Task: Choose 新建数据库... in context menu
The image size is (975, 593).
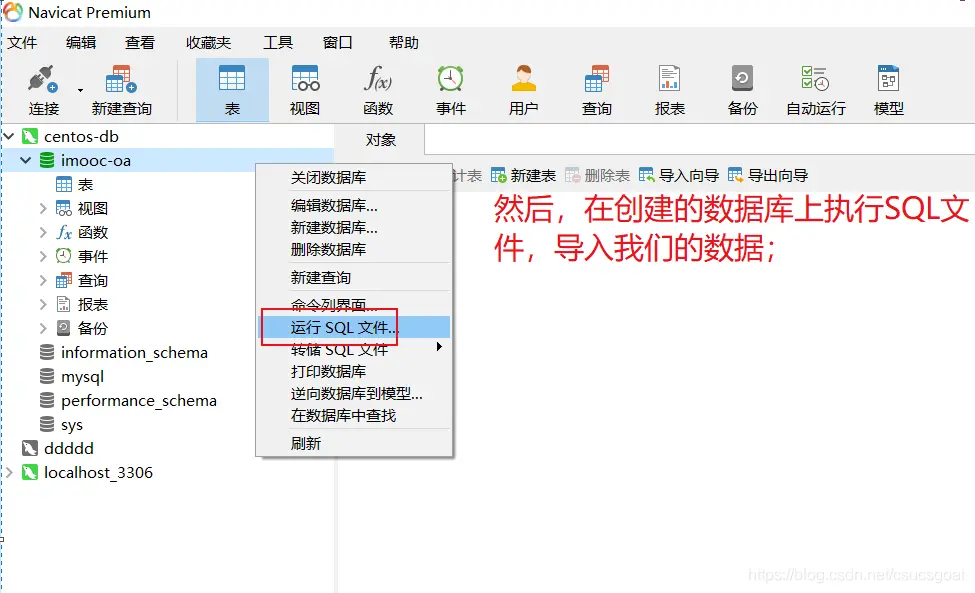Action: 354,228
